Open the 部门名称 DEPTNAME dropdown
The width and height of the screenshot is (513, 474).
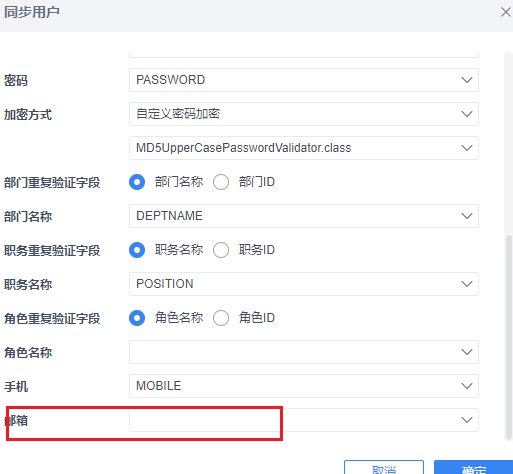[x=304, y=216]
